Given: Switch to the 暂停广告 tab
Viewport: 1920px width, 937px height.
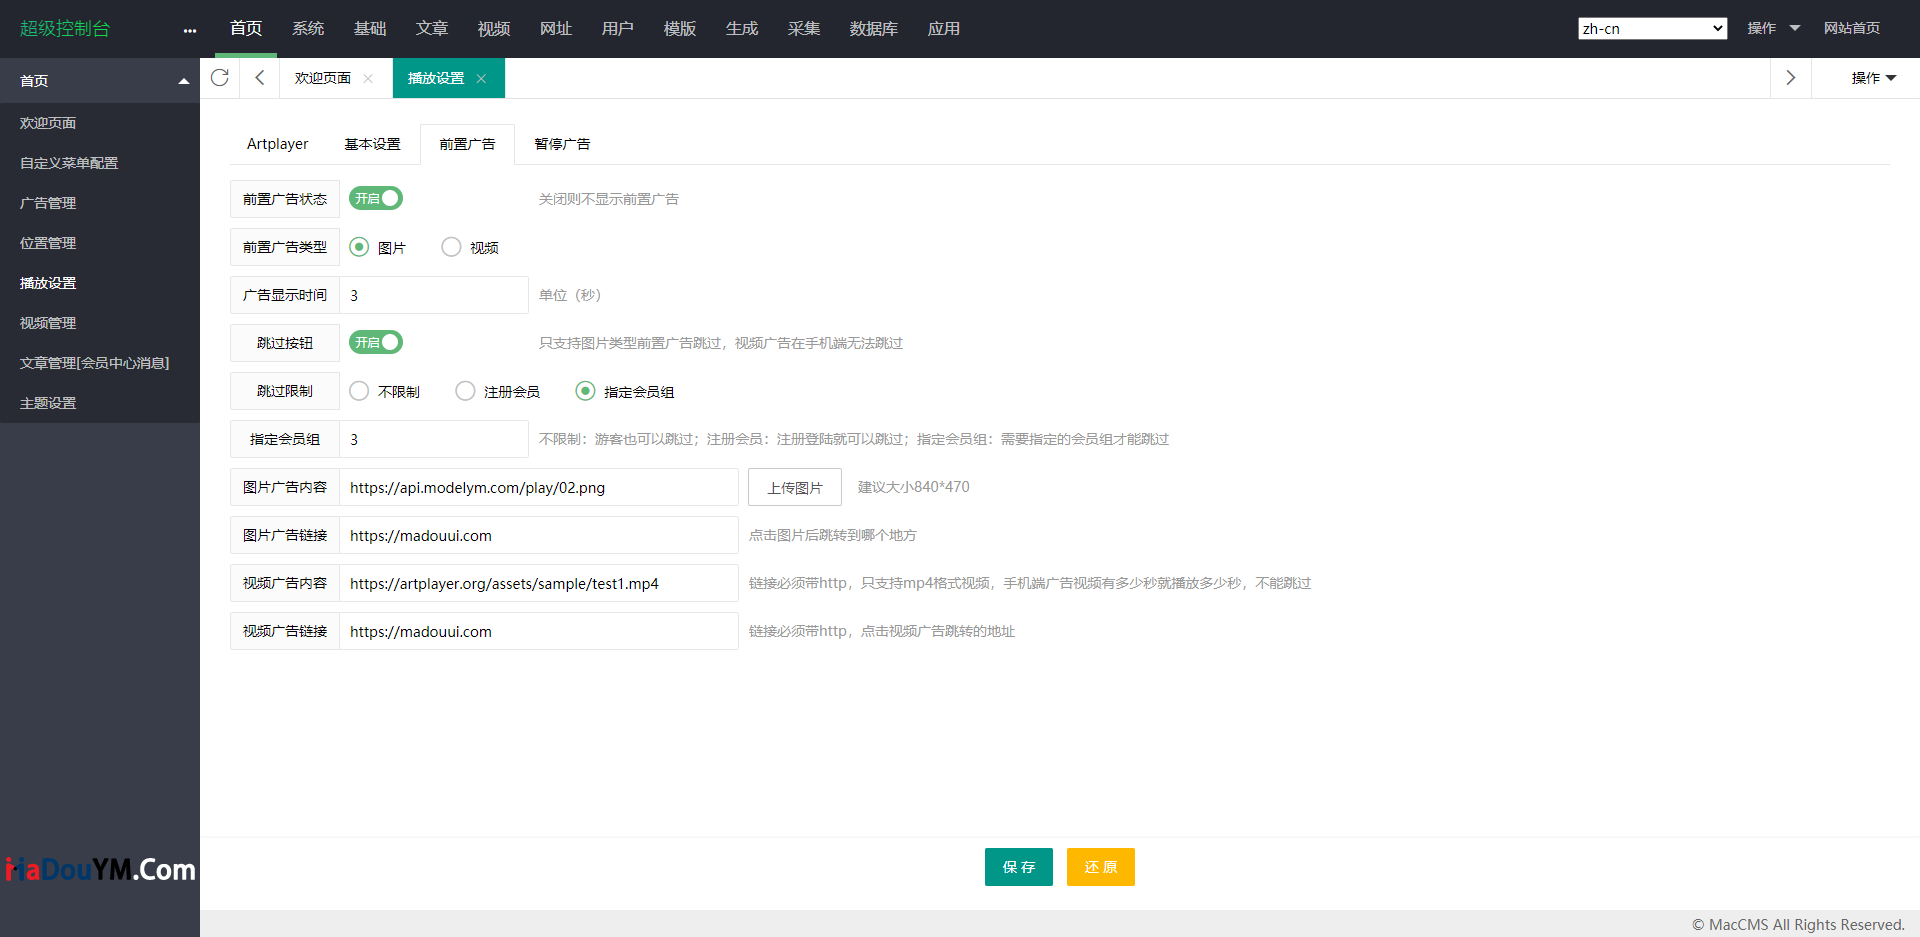Looking at the screenshot, I should 562,144.
